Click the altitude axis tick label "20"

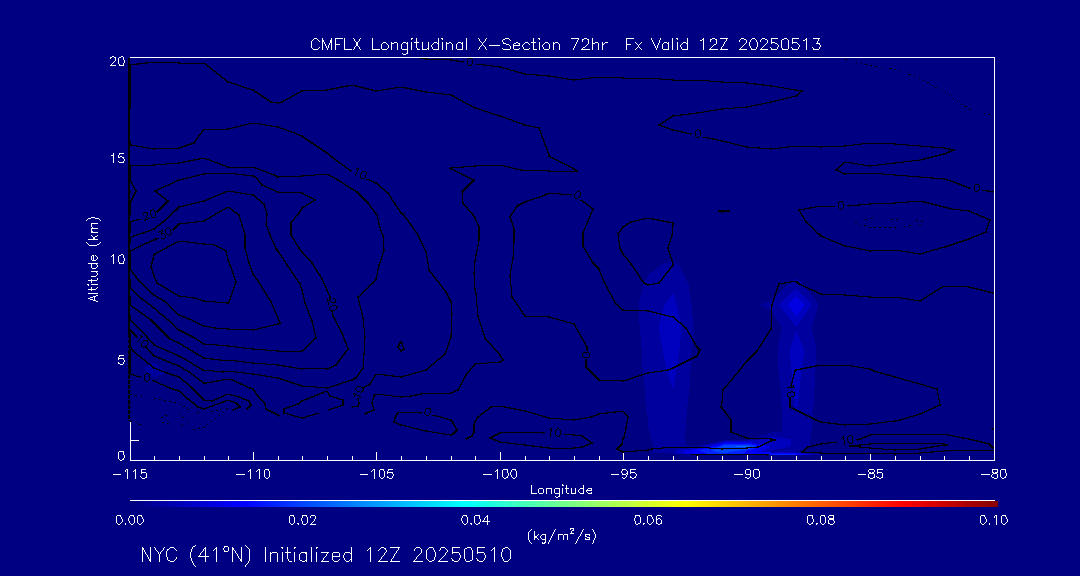click(118, 61)
